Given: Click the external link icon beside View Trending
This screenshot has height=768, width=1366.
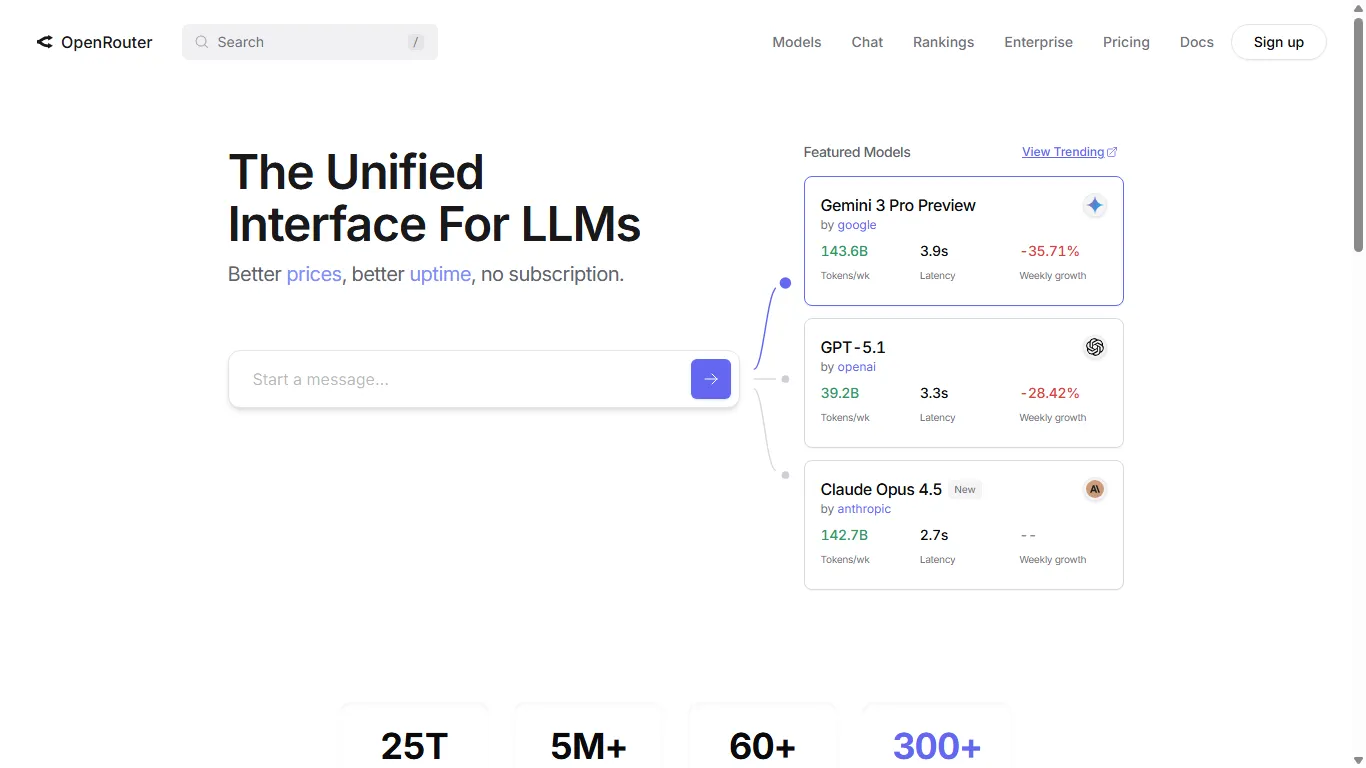Looking at the screenshot, I should [x=1112, y=152].
